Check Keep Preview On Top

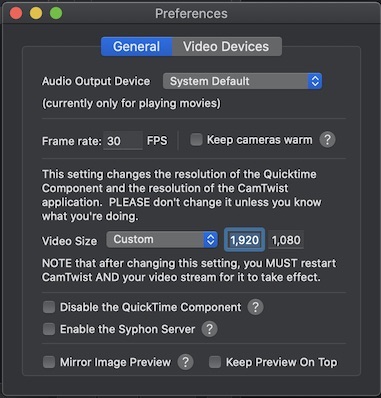pos(215,362)
